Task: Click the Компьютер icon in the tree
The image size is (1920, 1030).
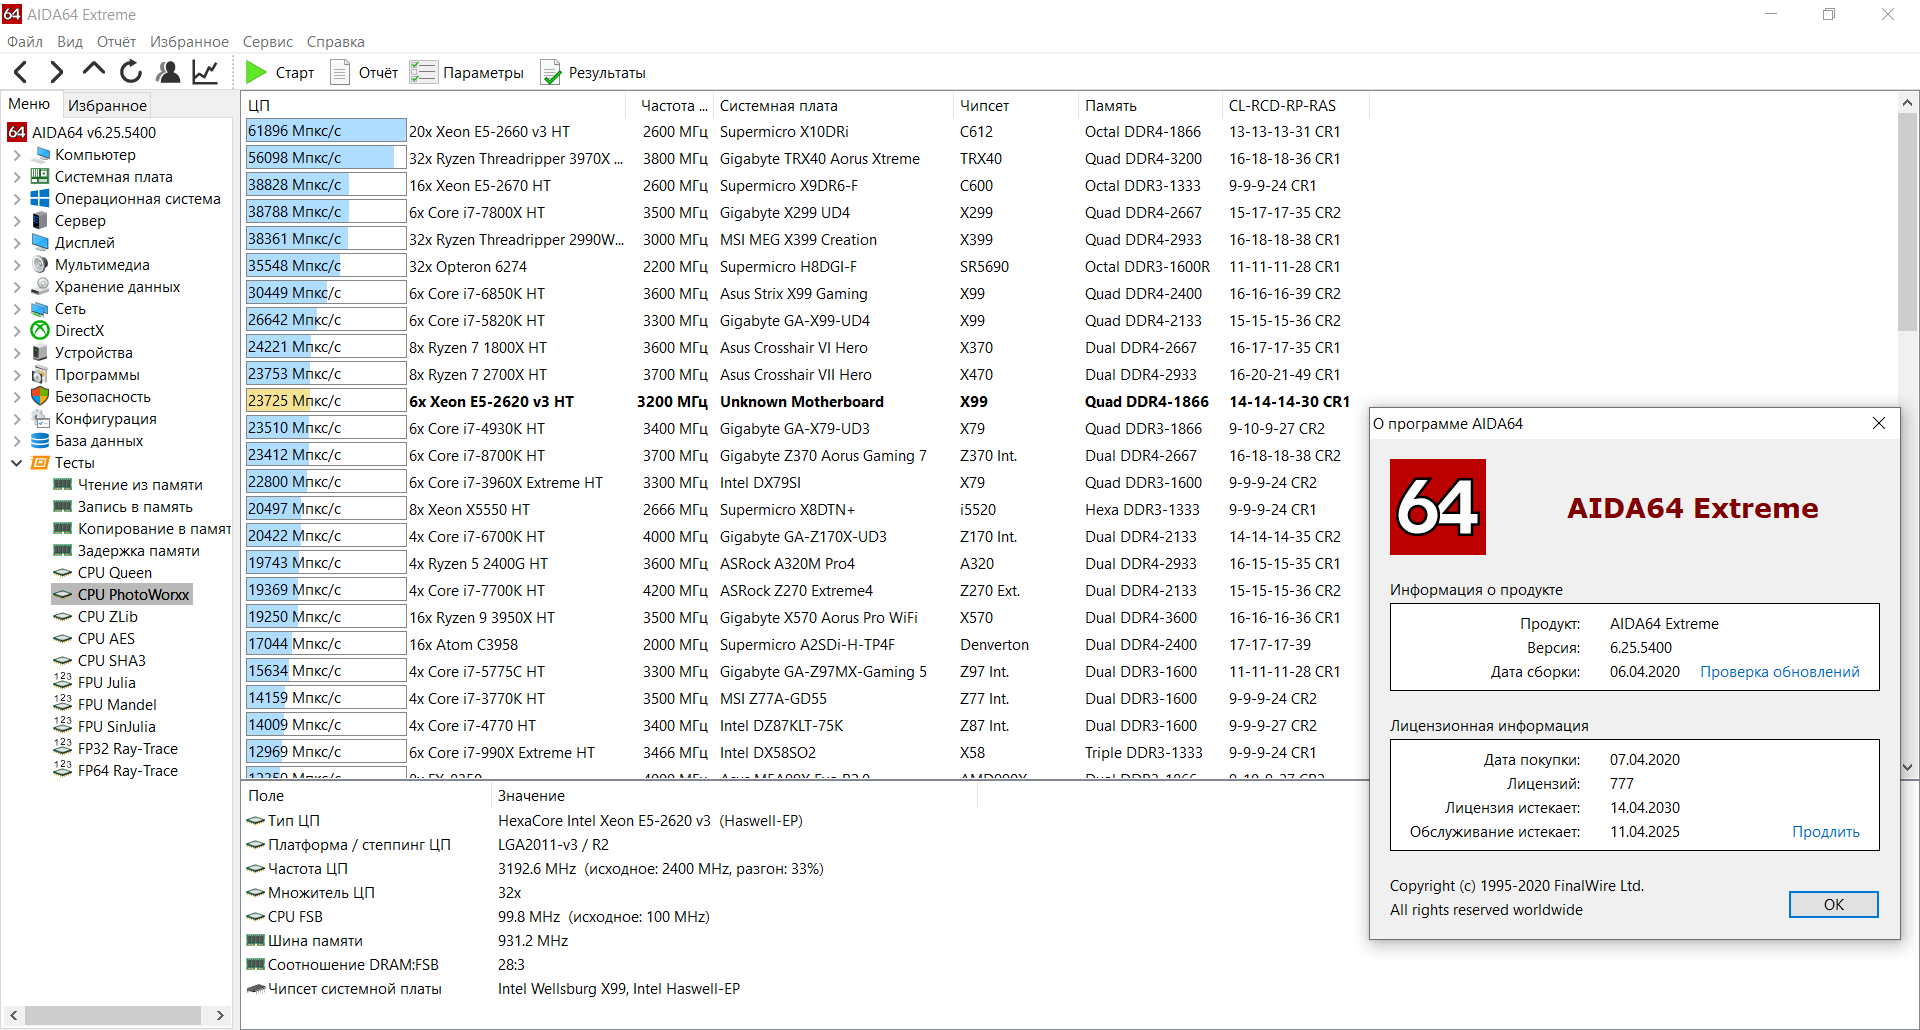Action: coord(41,154)
